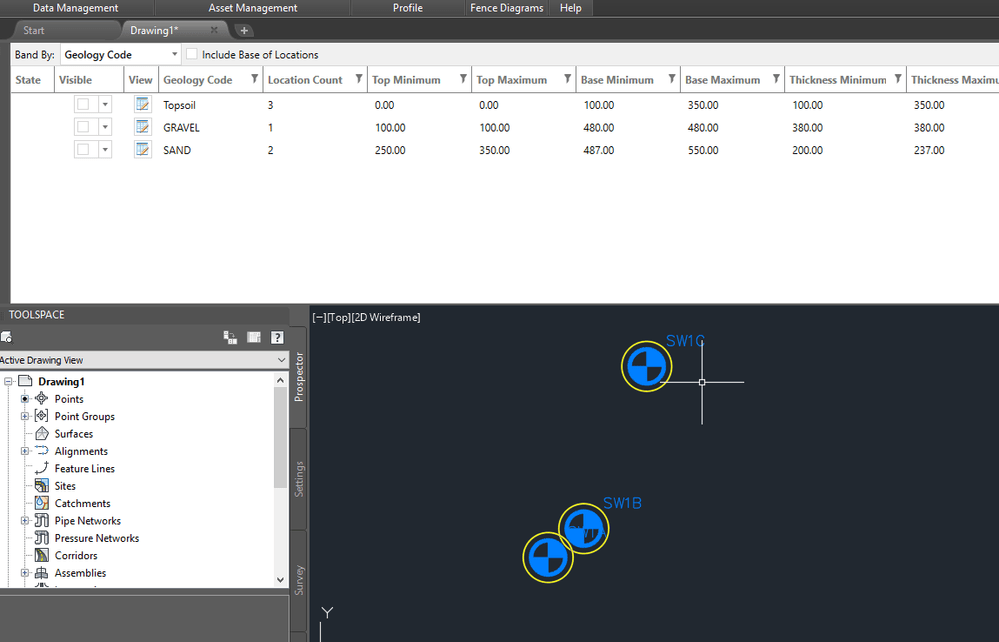Switch to the Survey side tab
Image resolution: width=999 pixels, height=642 pixels.
pos(299,580)
